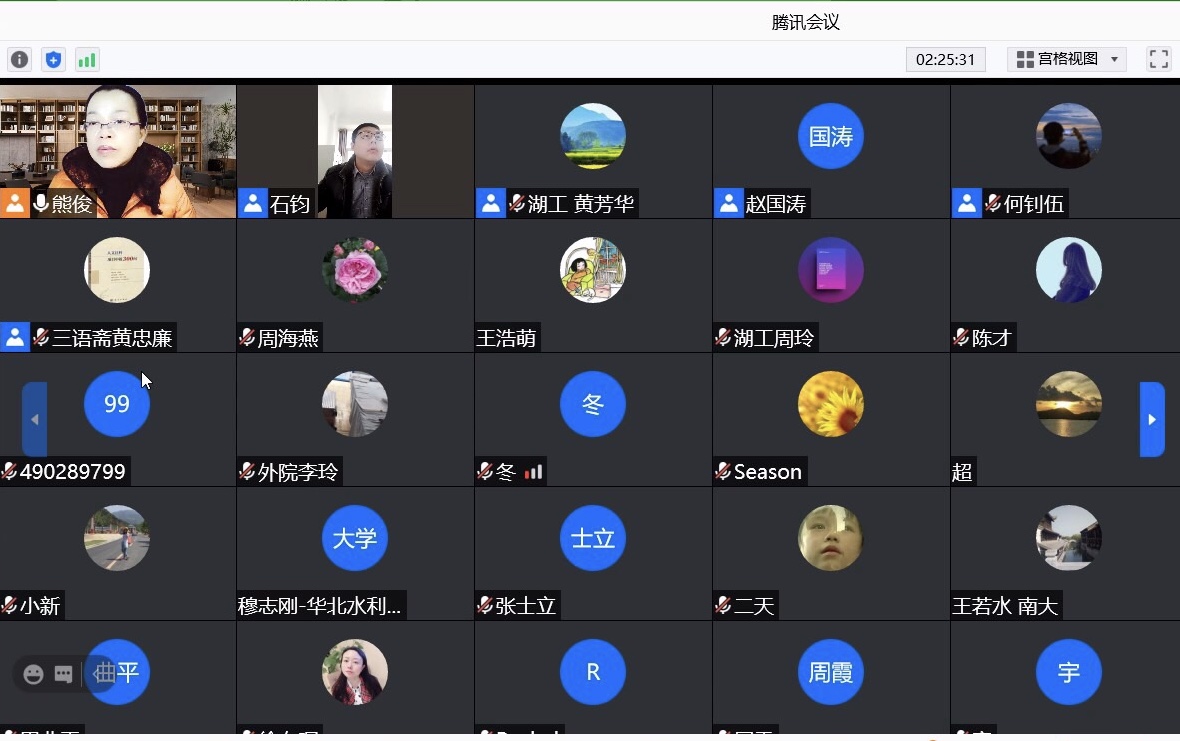Go to previous page of participants

tap(35, 419)
